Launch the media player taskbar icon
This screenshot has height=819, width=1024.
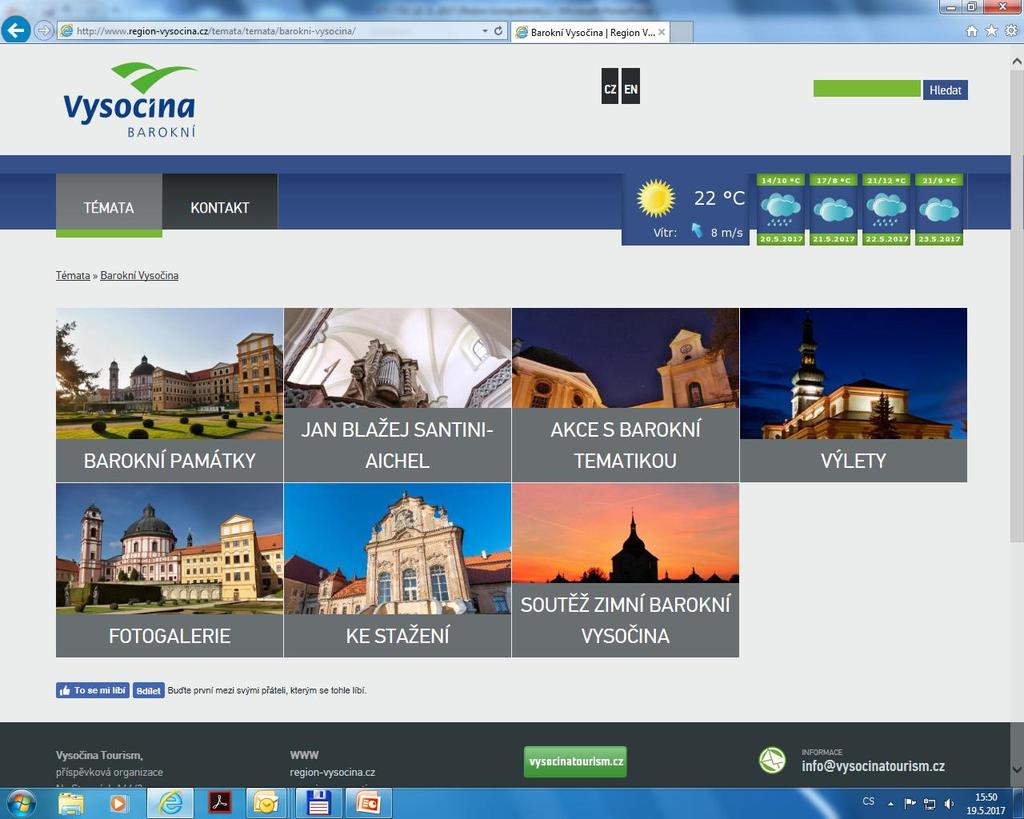click(119, 803)
